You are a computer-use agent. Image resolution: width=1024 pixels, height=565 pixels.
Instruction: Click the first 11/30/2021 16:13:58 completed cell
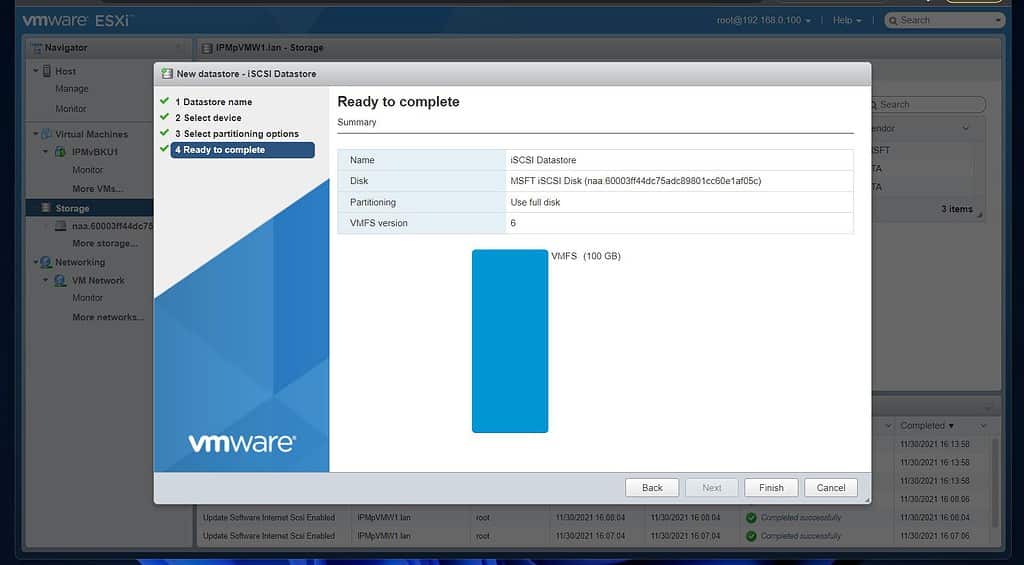pos(935,444)
